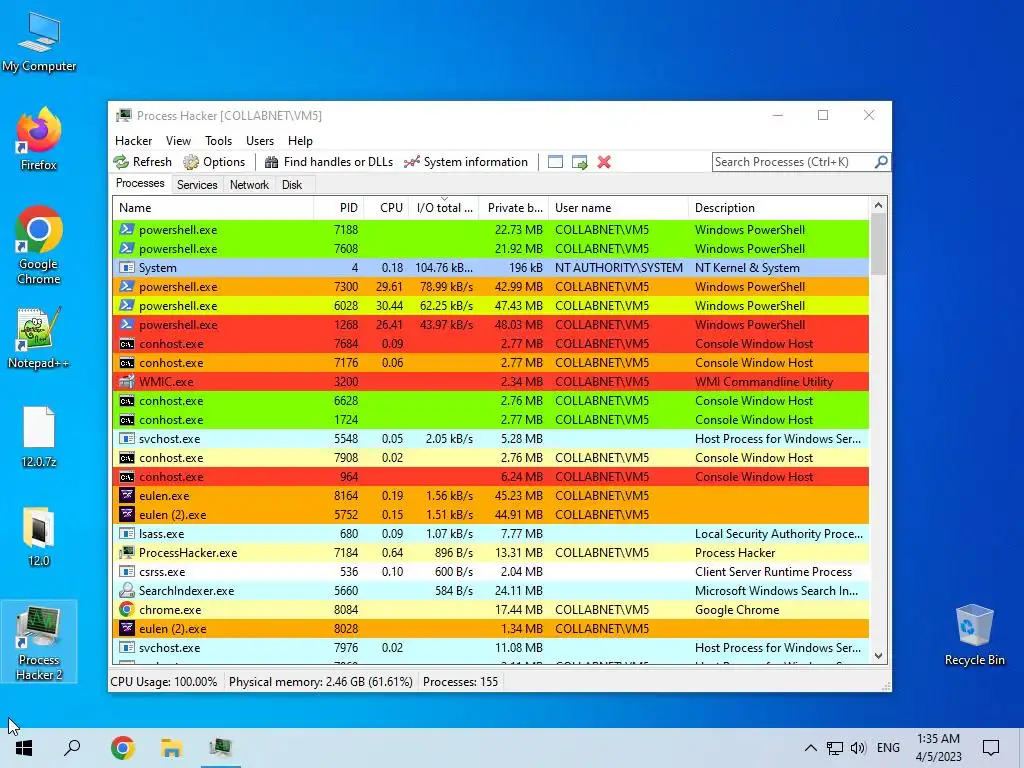
Task: Click the find window icon in toolbar
Action: tap(555, 162)
